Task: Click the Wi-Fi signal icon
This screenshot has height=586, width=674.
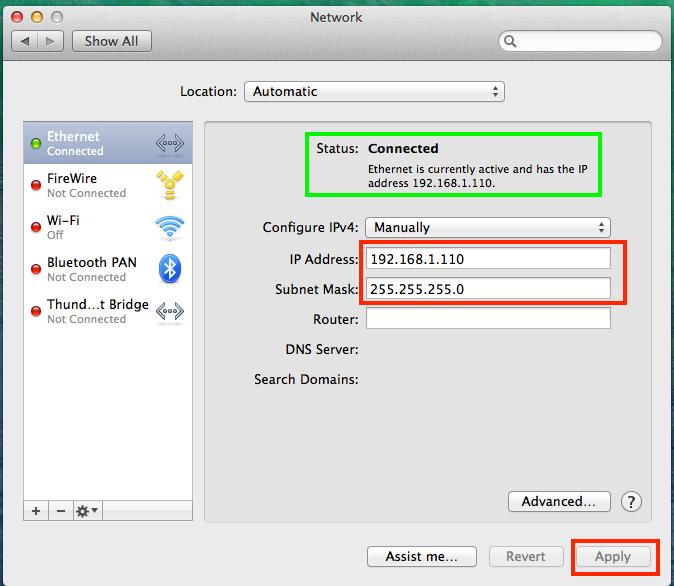Action: click(170, 227)
